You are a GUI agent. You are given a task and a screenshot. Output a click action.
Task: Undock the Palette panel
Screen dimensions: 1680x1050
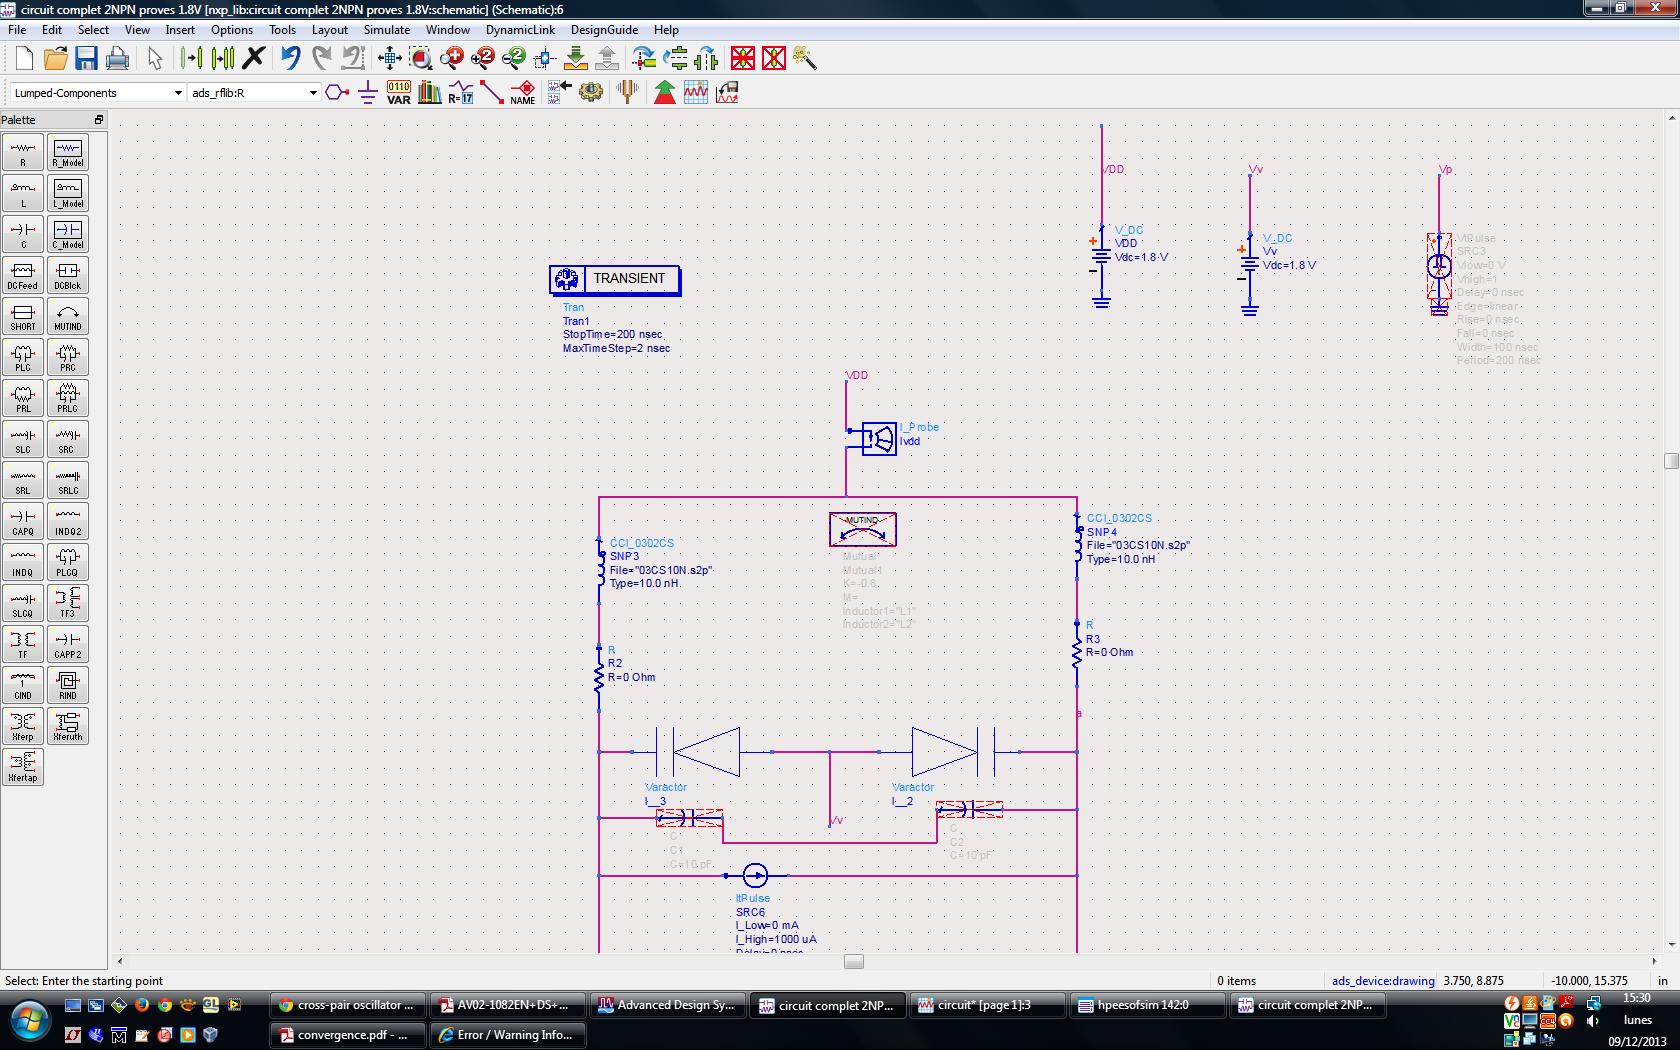click(98, 120)
